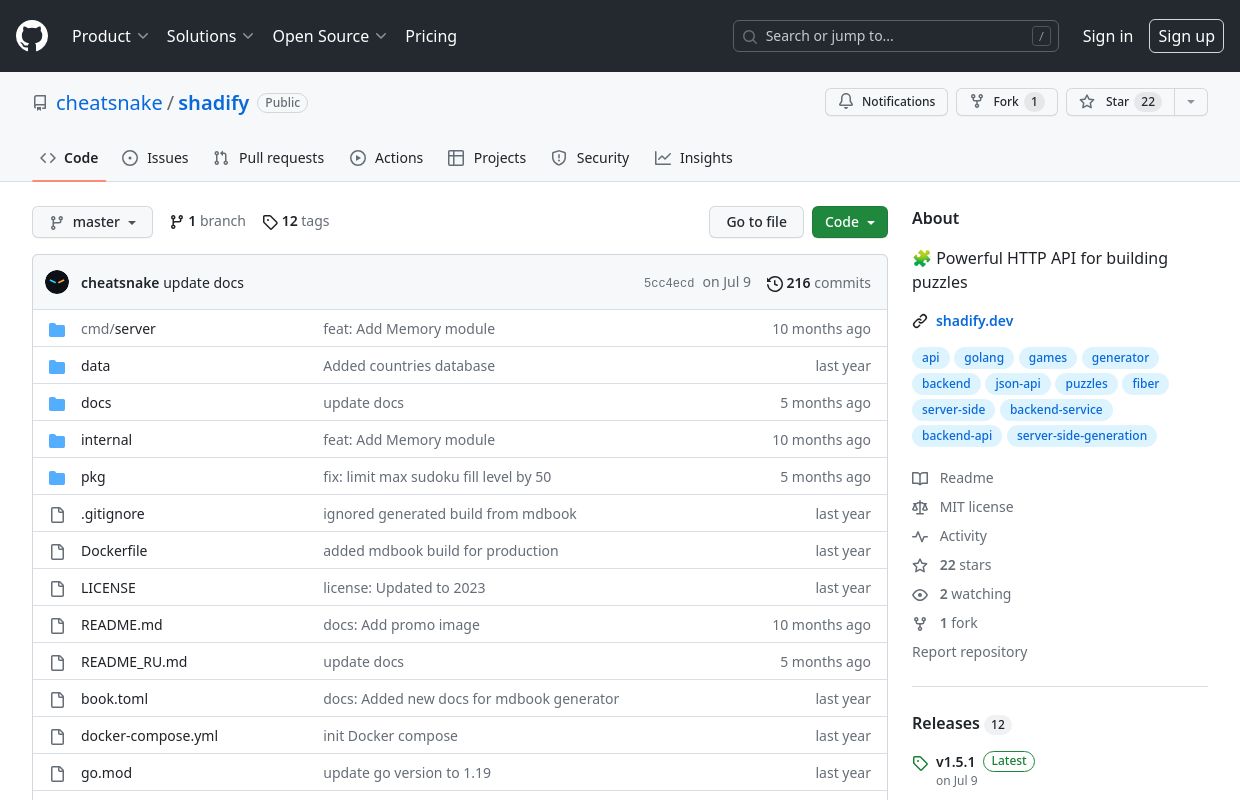Open commit hash 5cc4ecd
The height and width of the screenshot is (800, 1240).
click(x=669, y=283)
